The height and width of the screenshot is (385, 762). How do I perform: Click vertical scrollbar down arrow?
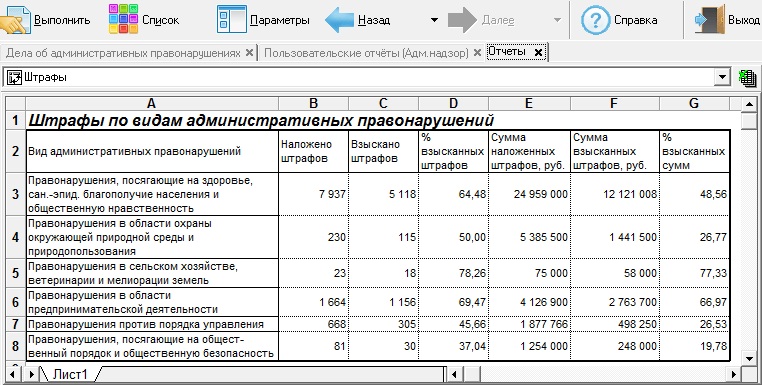749,359
